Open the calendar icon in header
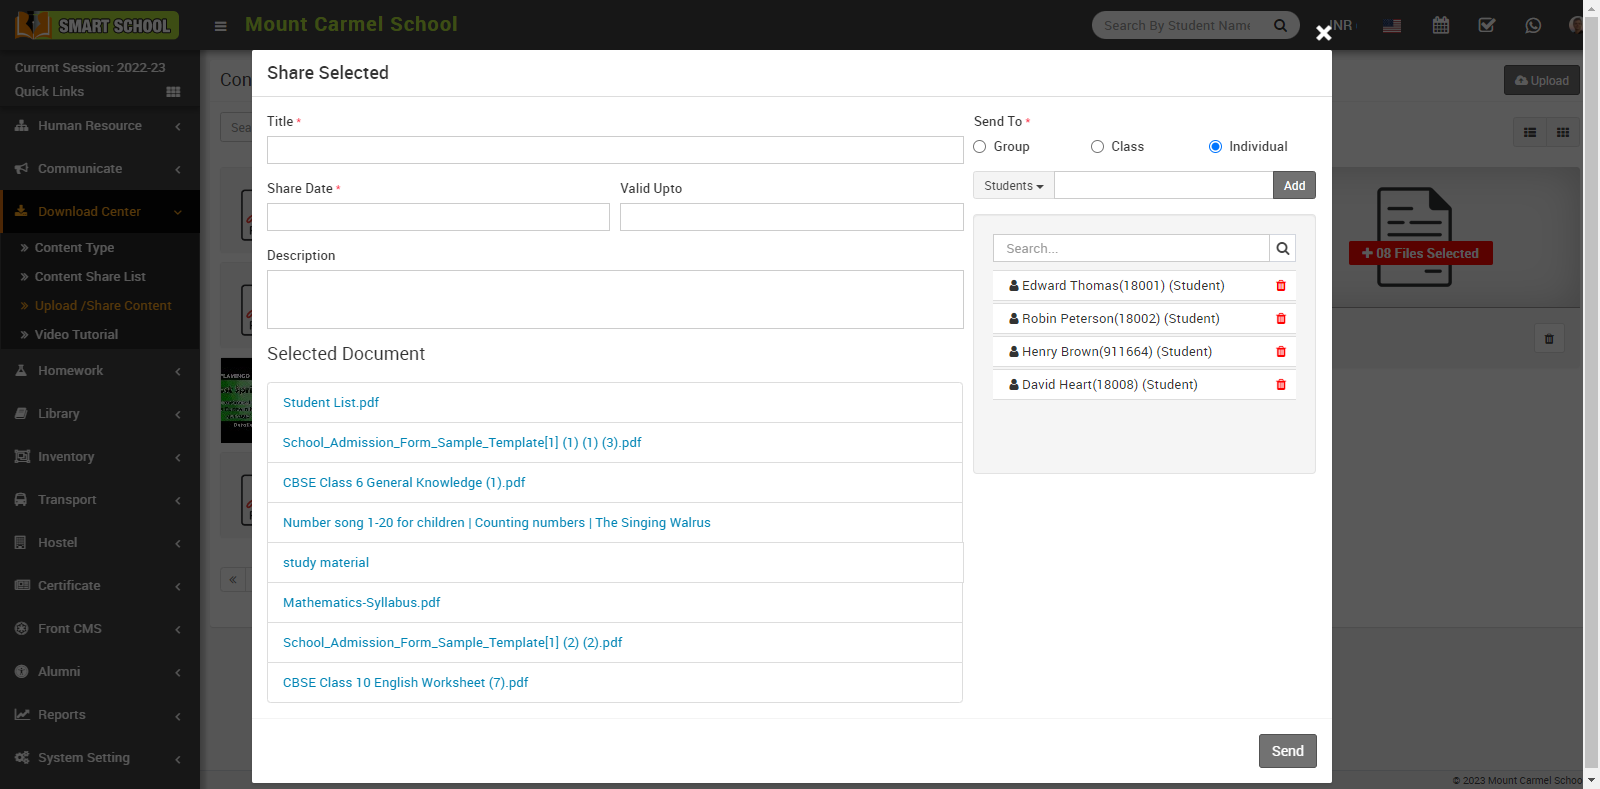Image resolution: width=1600 pixels, height=789 pixels. pyautogui.click(x=1440, y=26)
